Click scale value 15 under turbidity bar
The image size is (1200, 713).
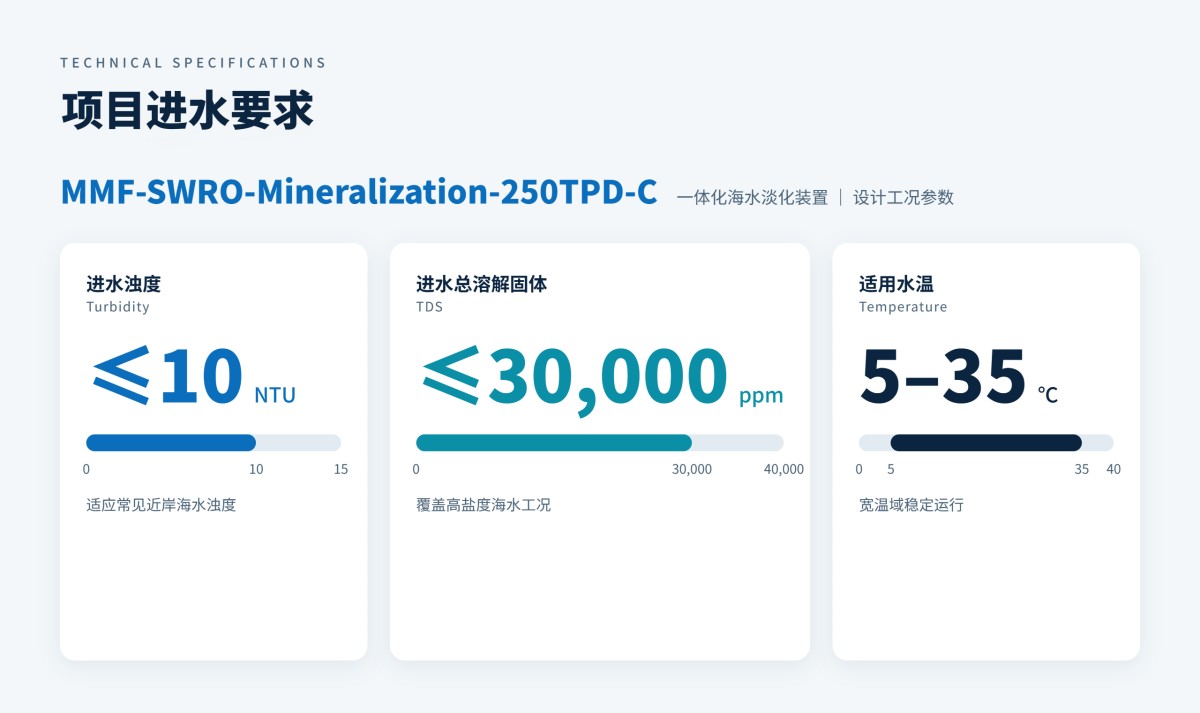click(341, 469)
